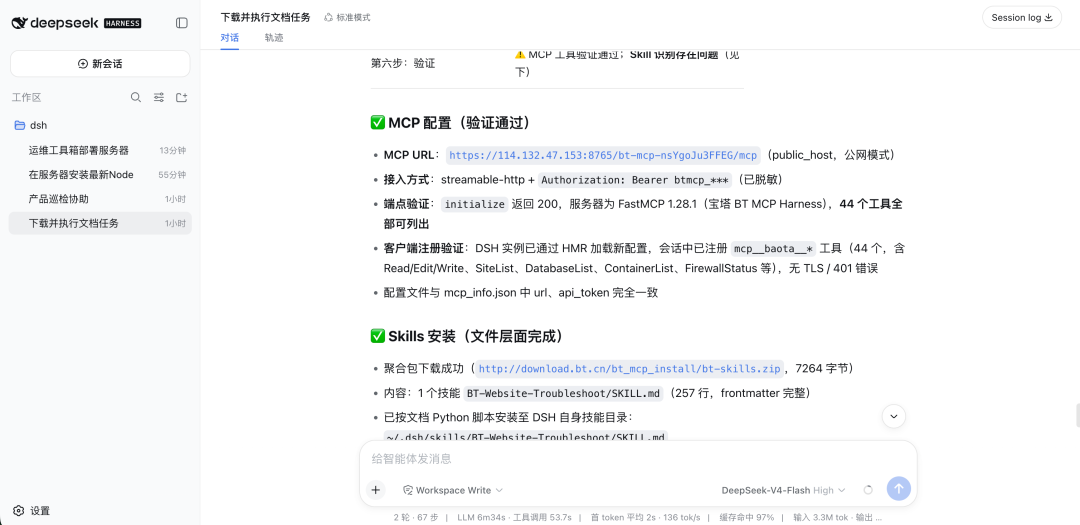
Task: Click the 标准模式 mode indicator
Action: pyautogui.click(x=347, y=17)
